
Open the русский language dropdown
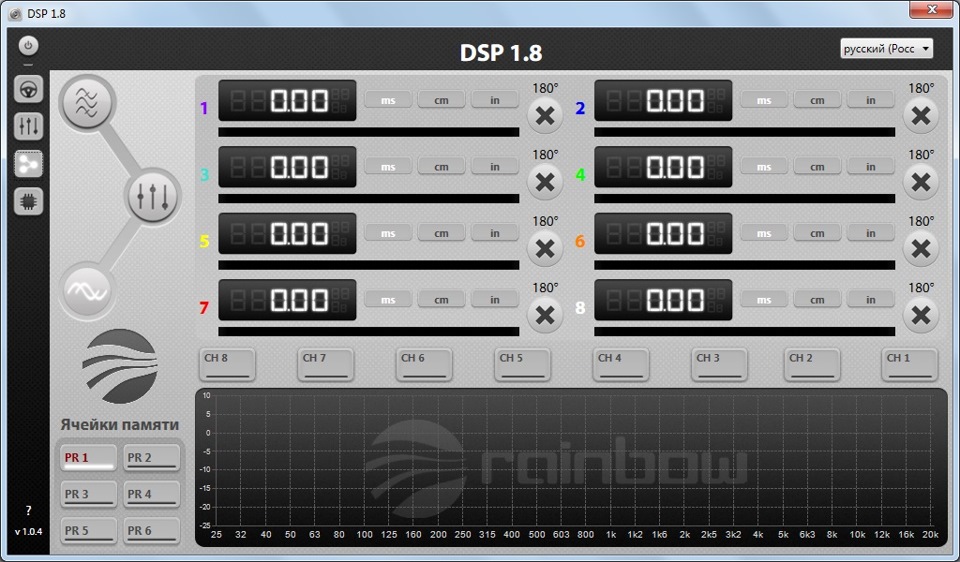(887, 48)
